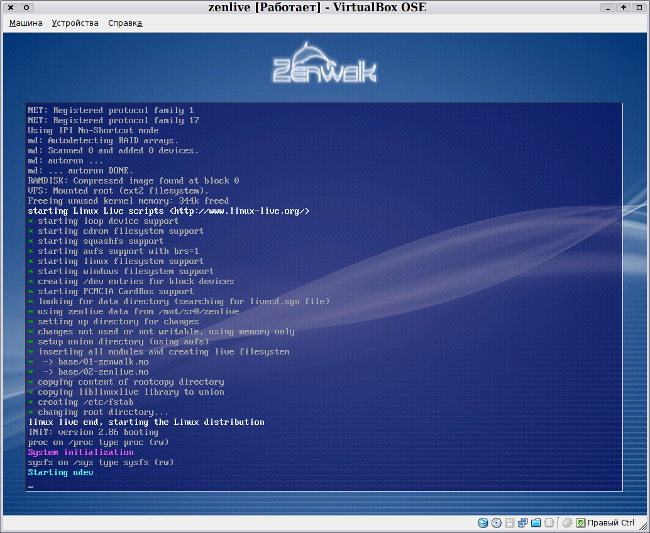Click 'RAMDISK: Compressed image found' line

click(133, 181)
